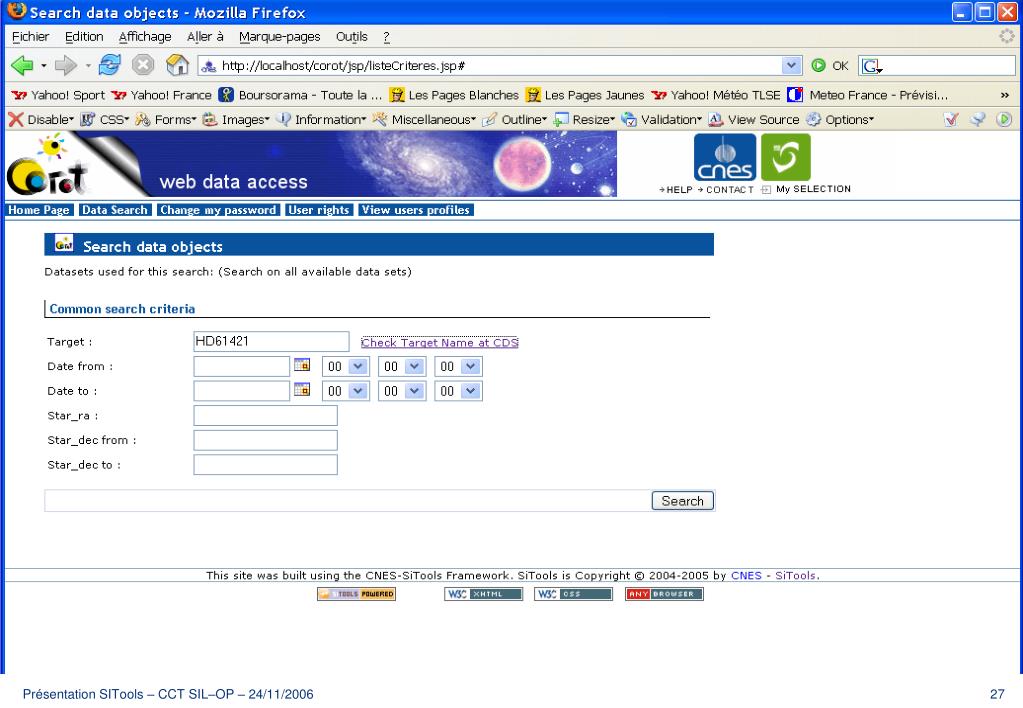Open the Boursorama bookmark
The width and height of the screenshot is (1023, 708).
coord(300,95)
